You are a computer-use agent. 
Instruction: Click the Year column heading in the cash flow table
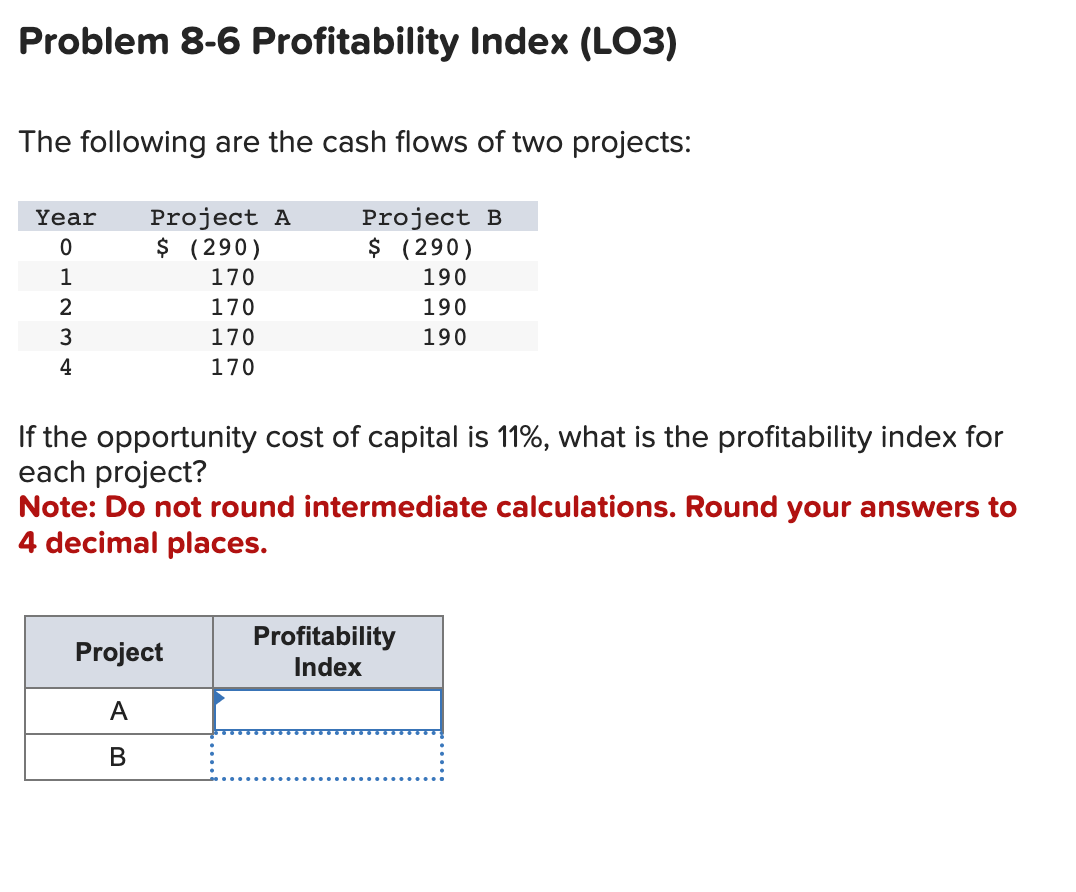click(66, 217)
